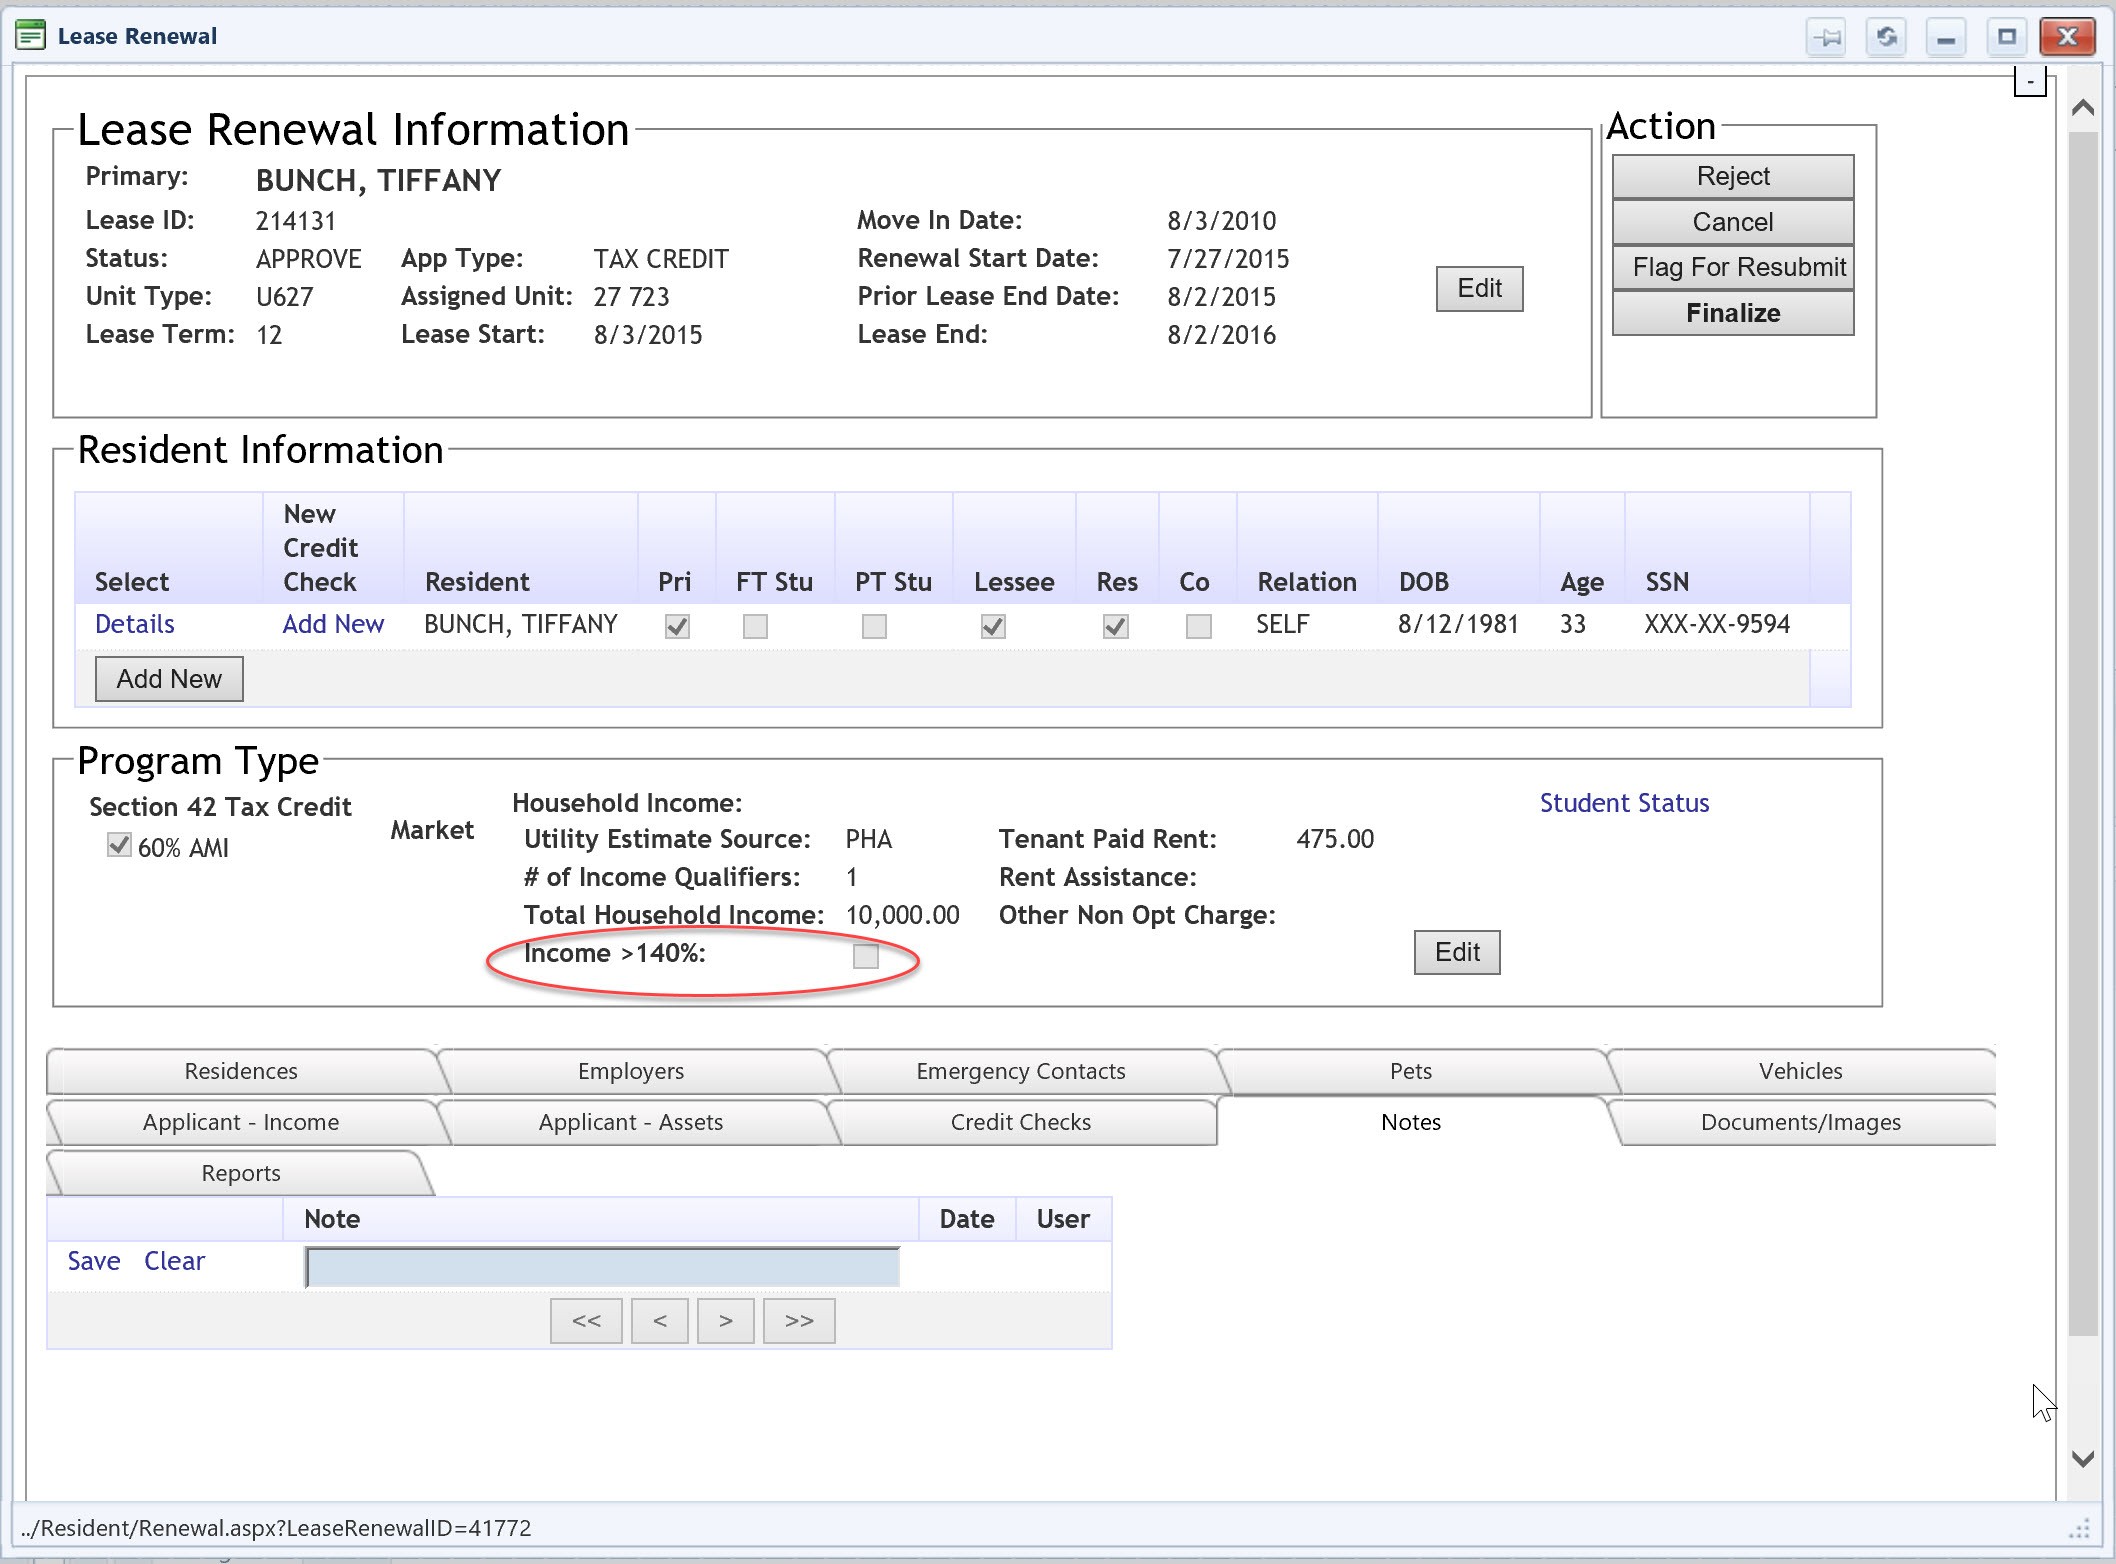Open the Details link for the resident

pos(135,624)
